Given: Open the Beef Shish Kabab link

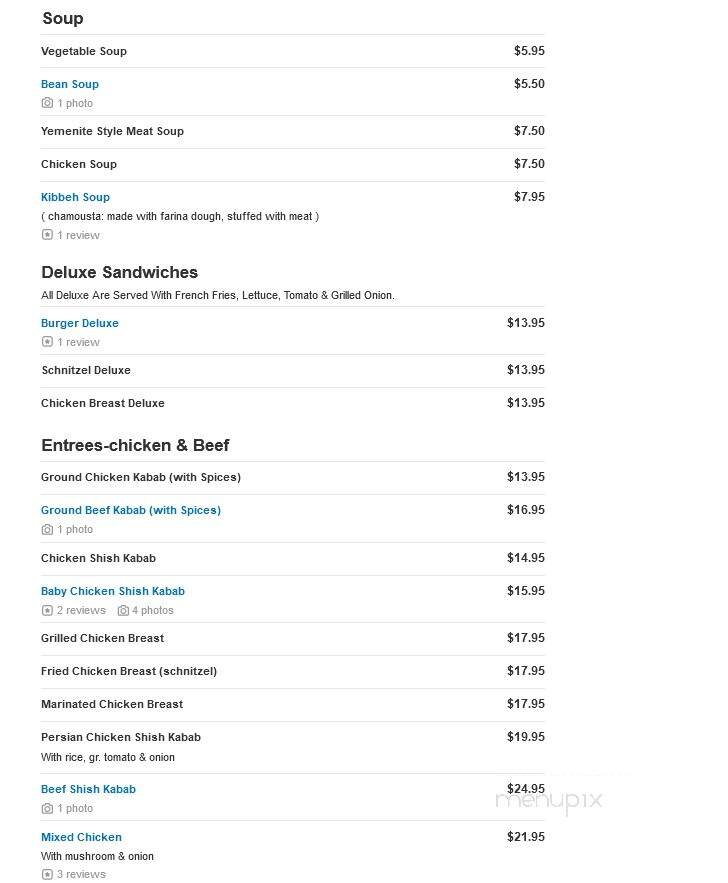Looking at the screenshot, I should (88, 789).
